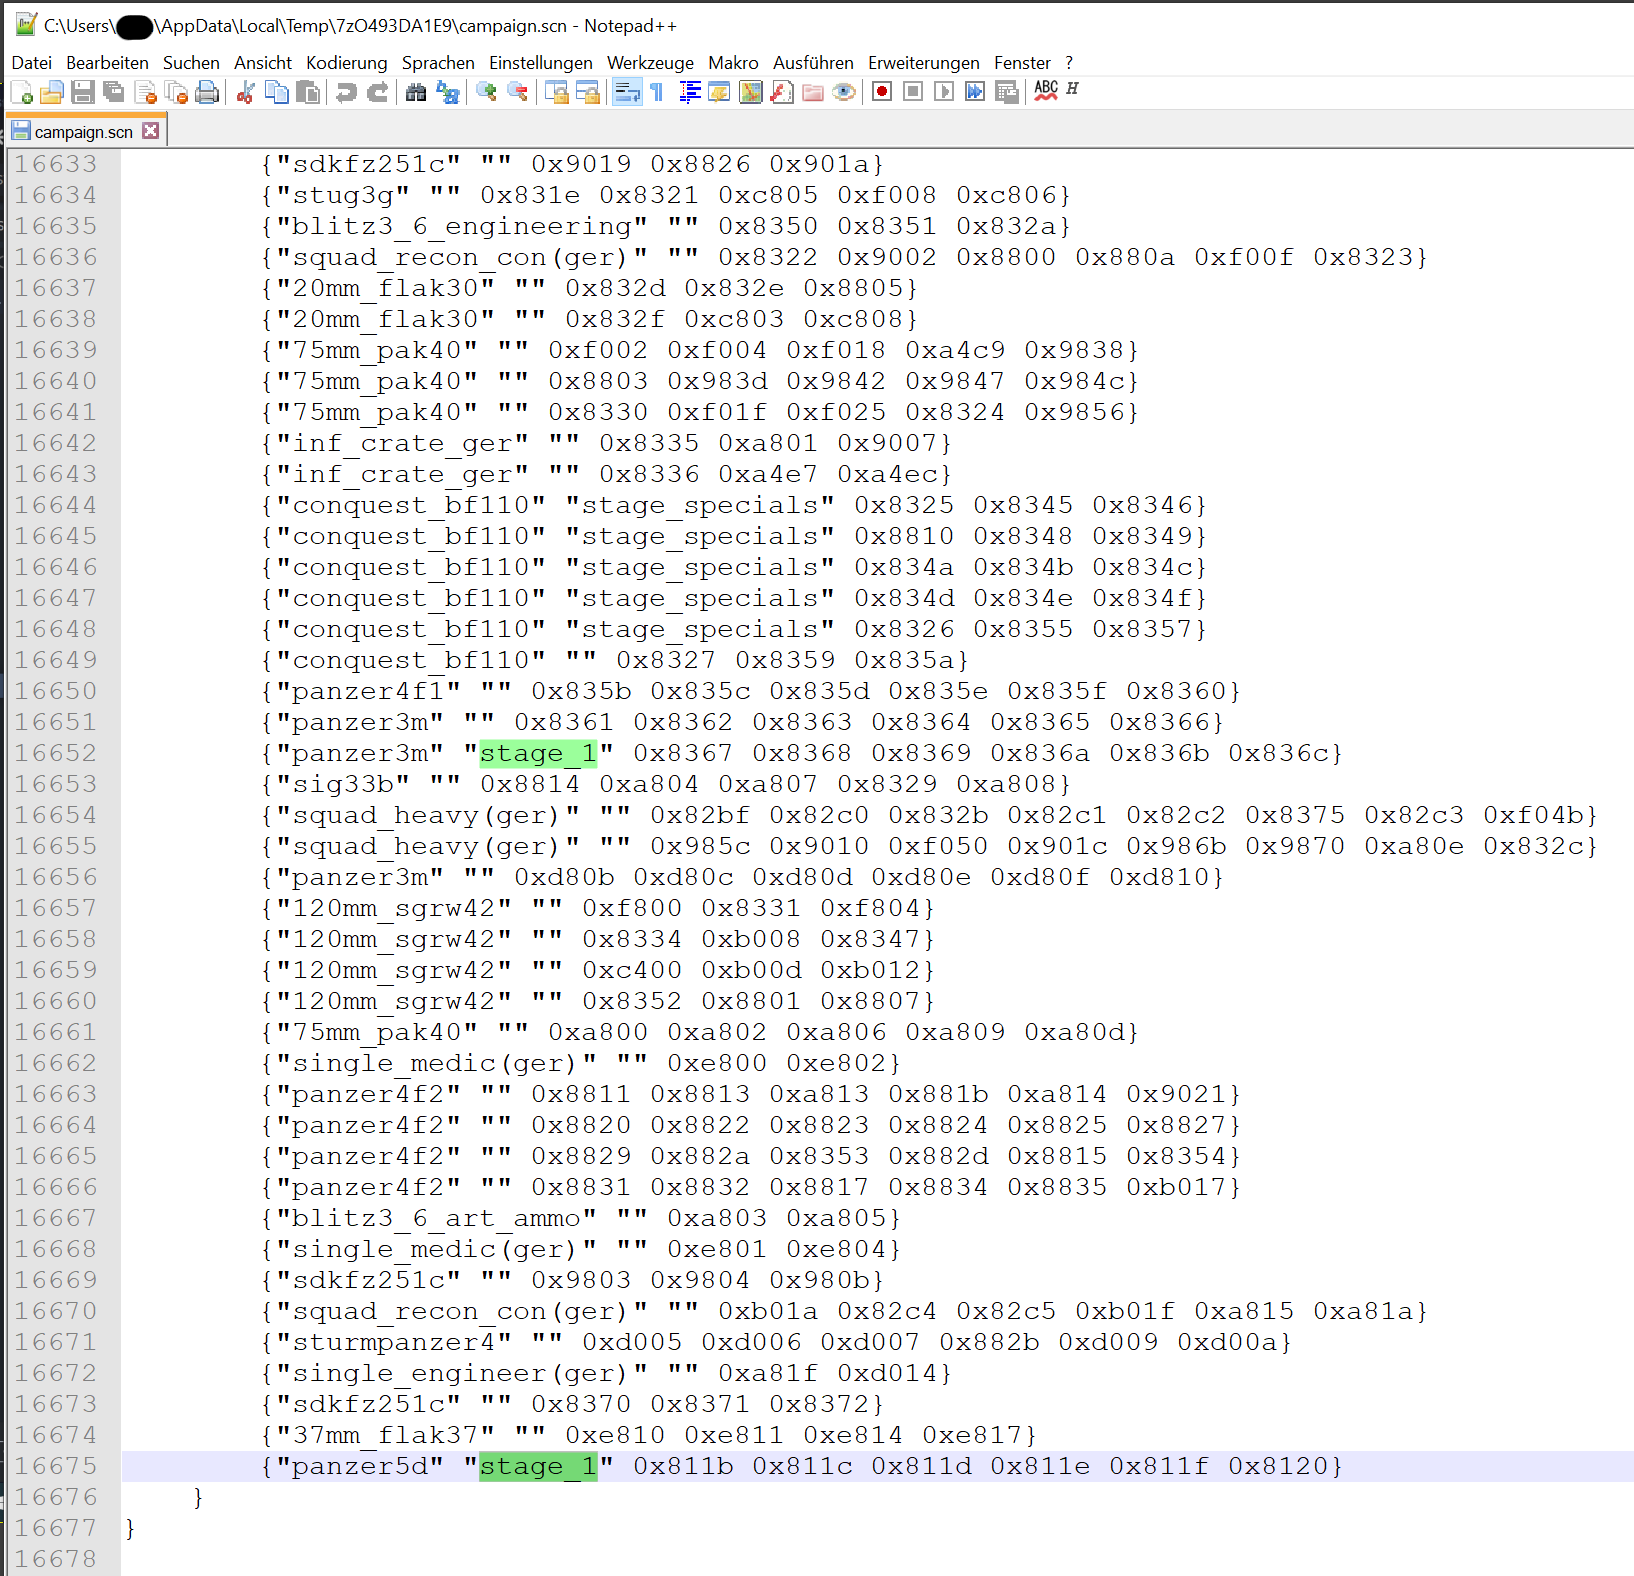Show the Document Map panel
Screen dimensions: 1634x1576
coord(751,93)
